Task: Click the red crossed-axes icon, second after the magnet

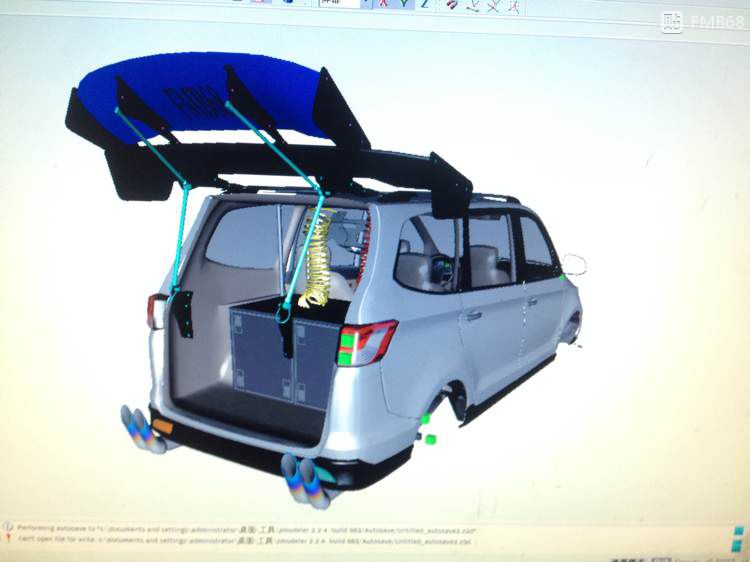Action: [x=493, y=6]
